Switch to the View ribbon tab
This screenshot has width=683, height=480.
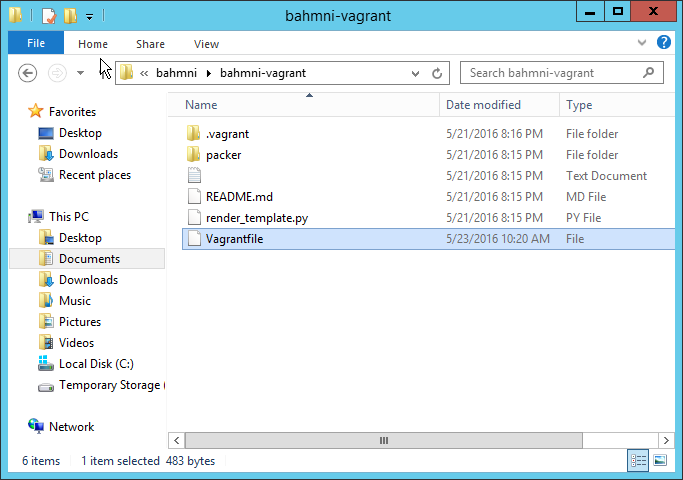pos(206,44)
